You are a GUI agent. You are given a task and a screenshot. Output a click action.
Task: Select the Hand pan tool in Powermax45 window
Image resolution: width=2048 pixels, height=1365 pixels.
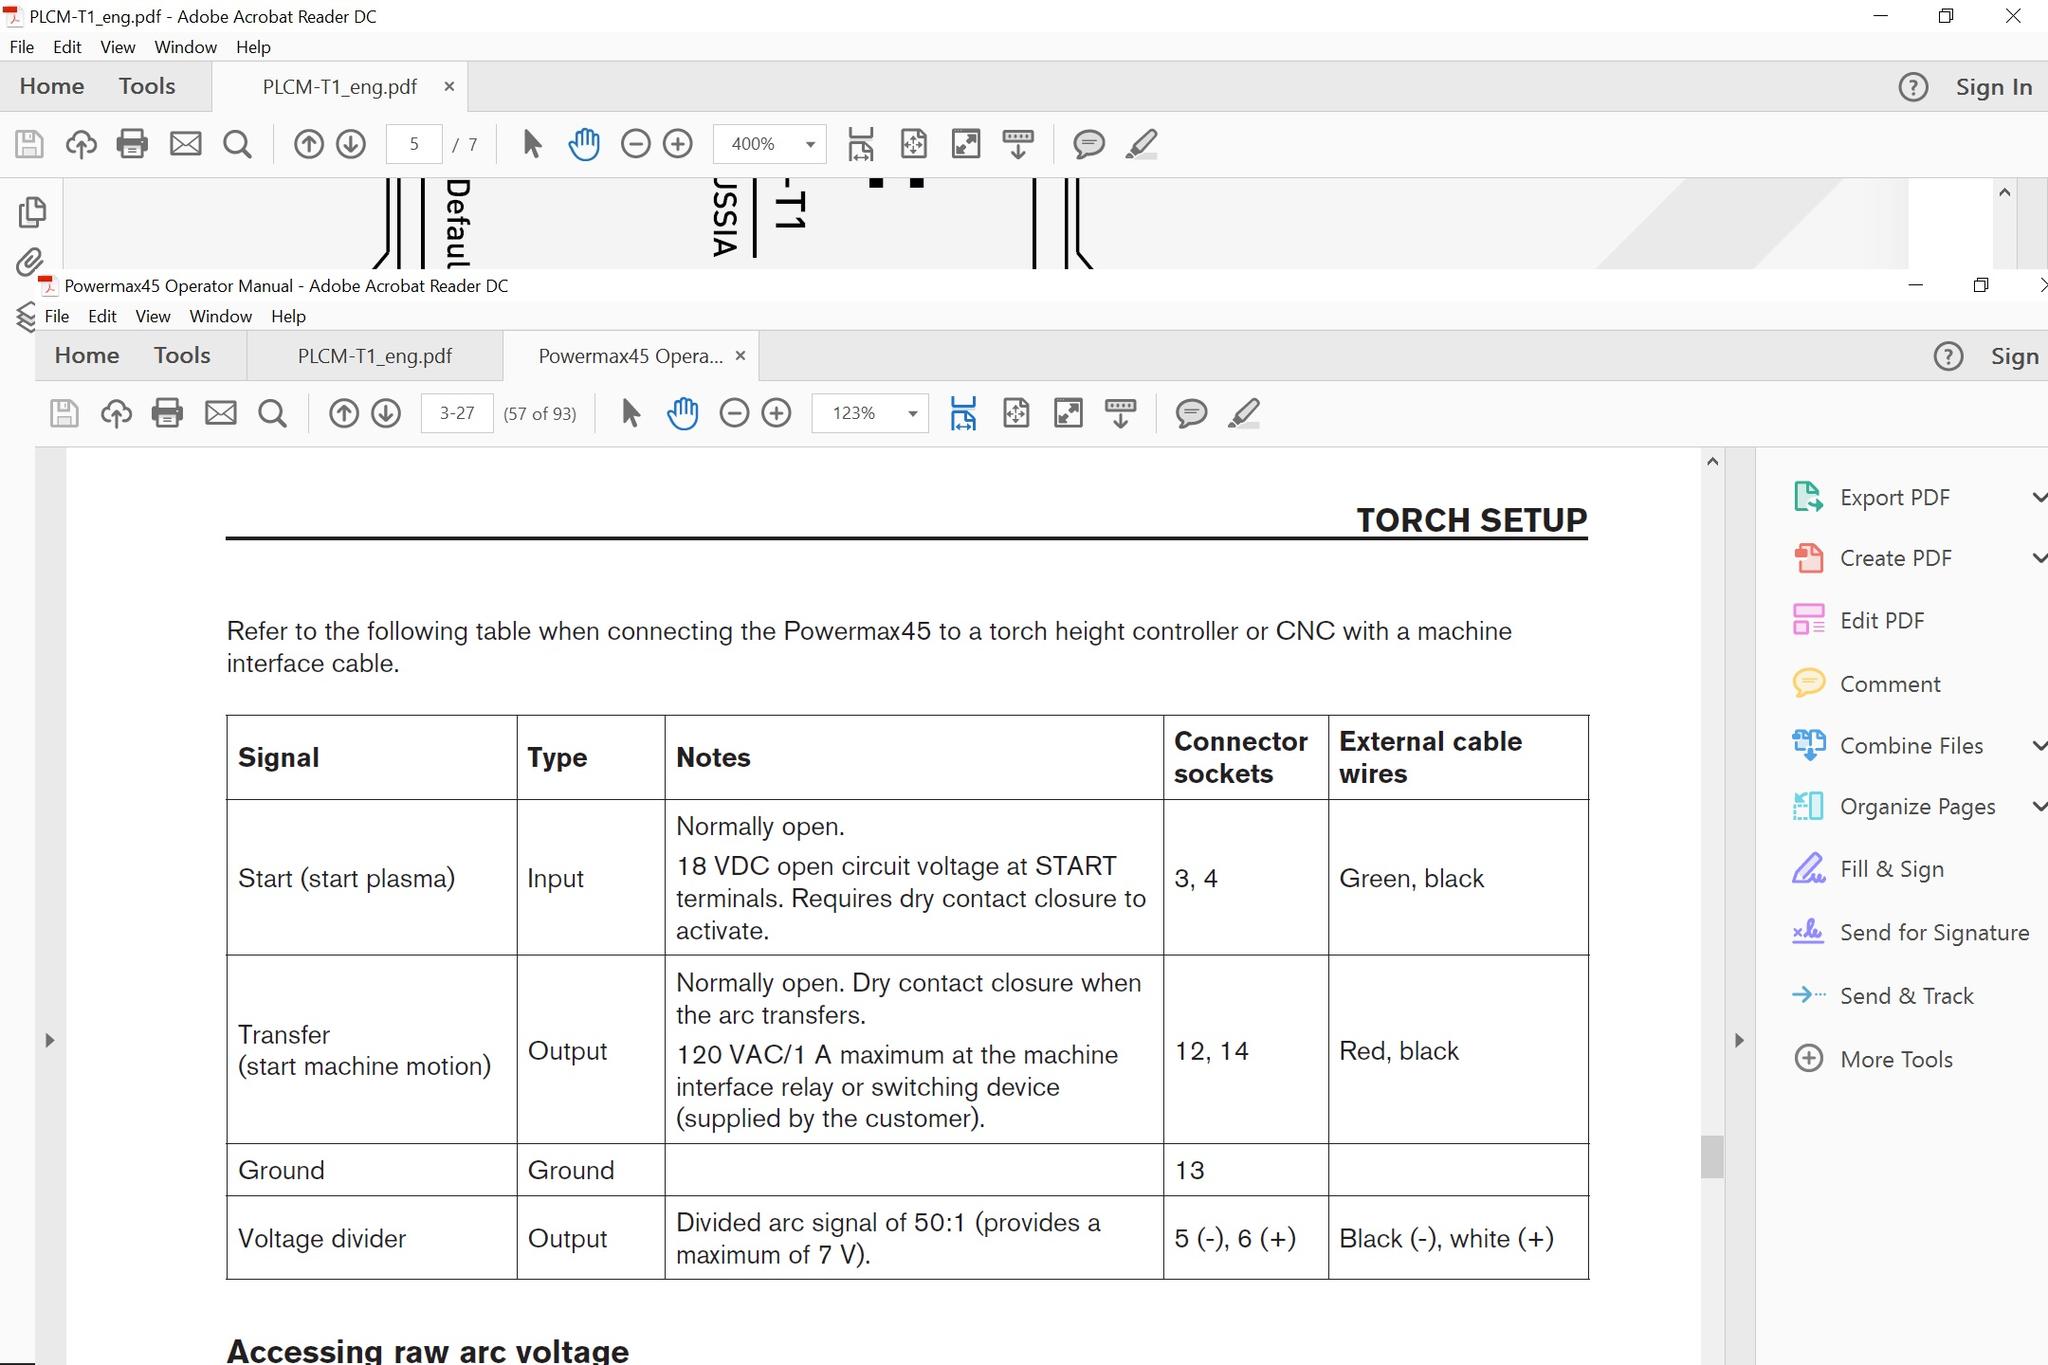[x=683, y=413]
